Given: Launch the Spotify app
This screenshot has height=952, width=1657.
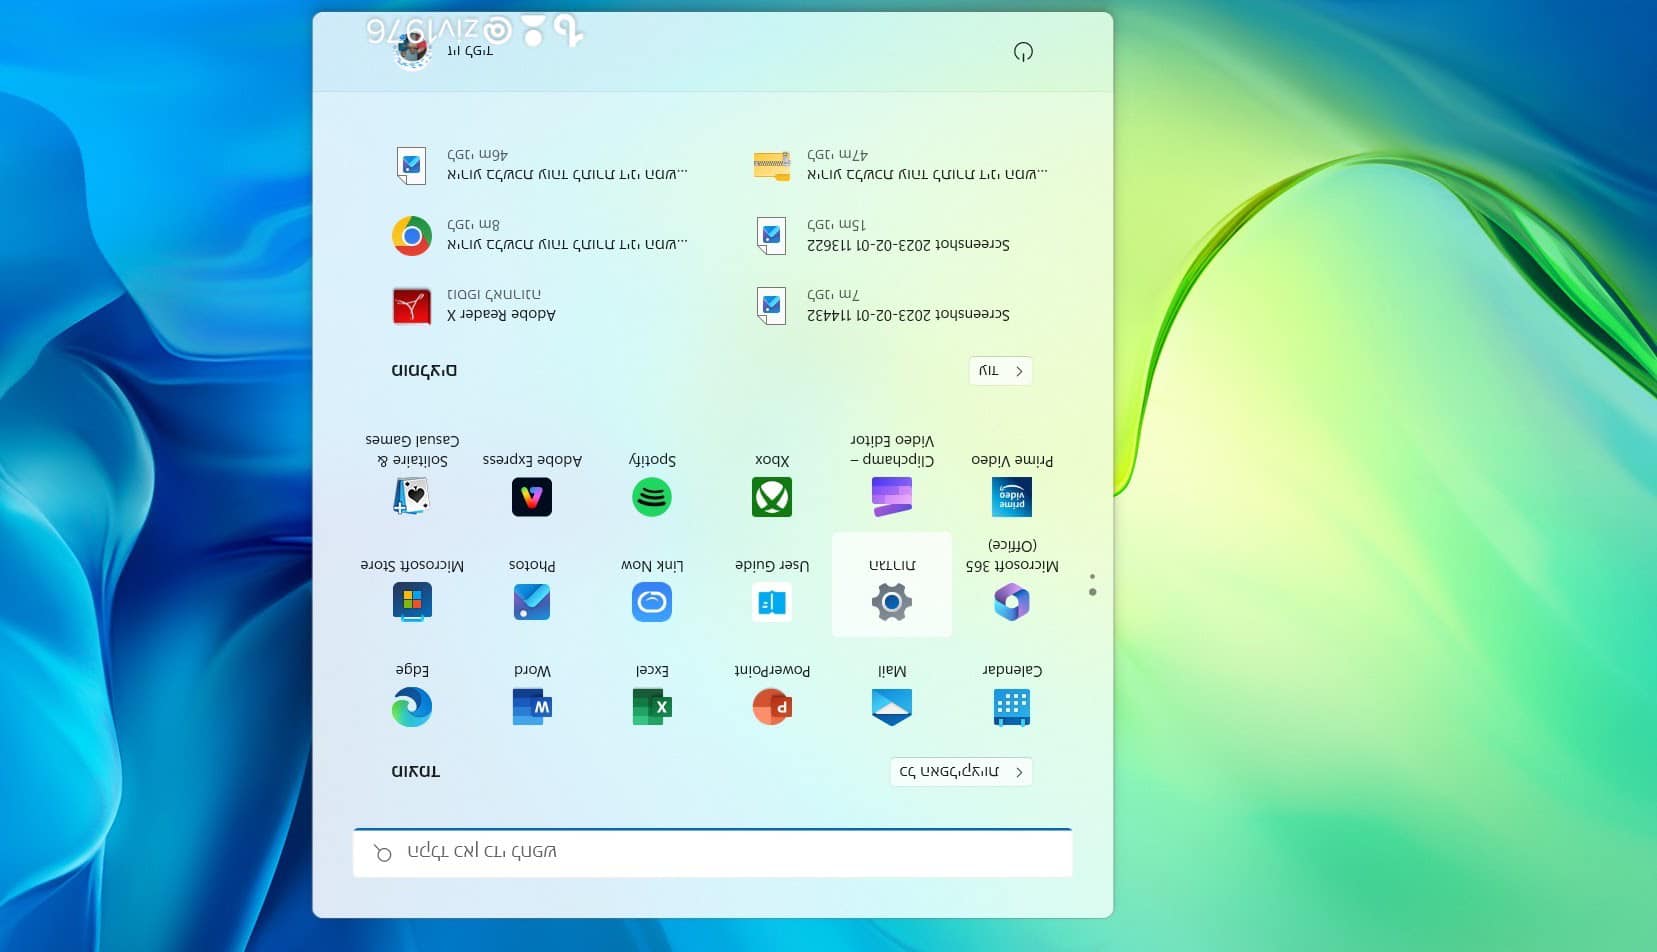Looking at the screenshot, I should pos(652,496).
